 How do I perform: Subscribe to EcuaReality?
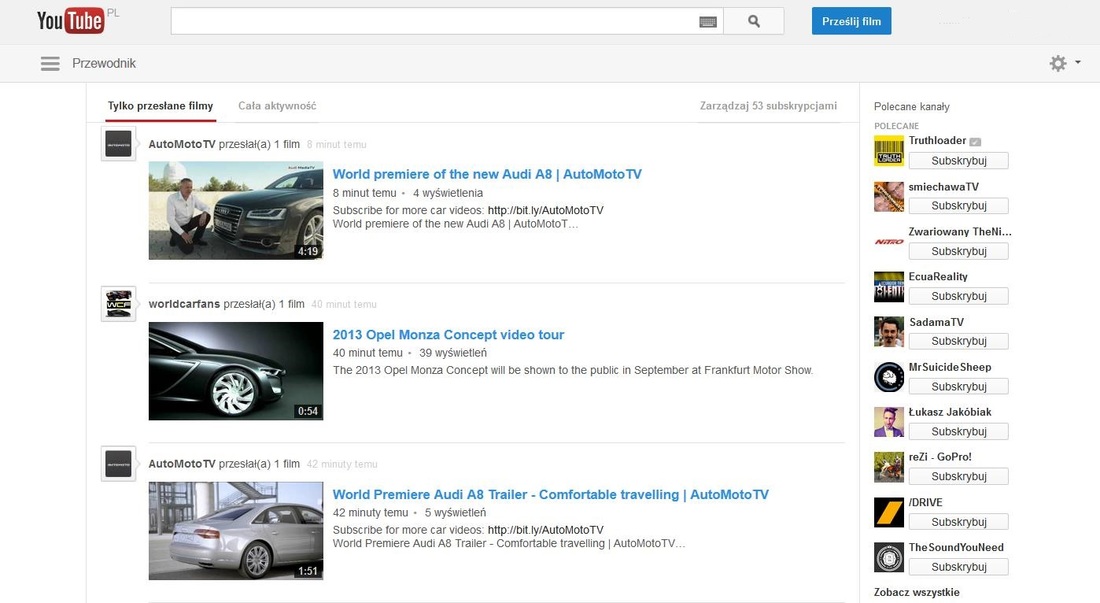[959, 296]
